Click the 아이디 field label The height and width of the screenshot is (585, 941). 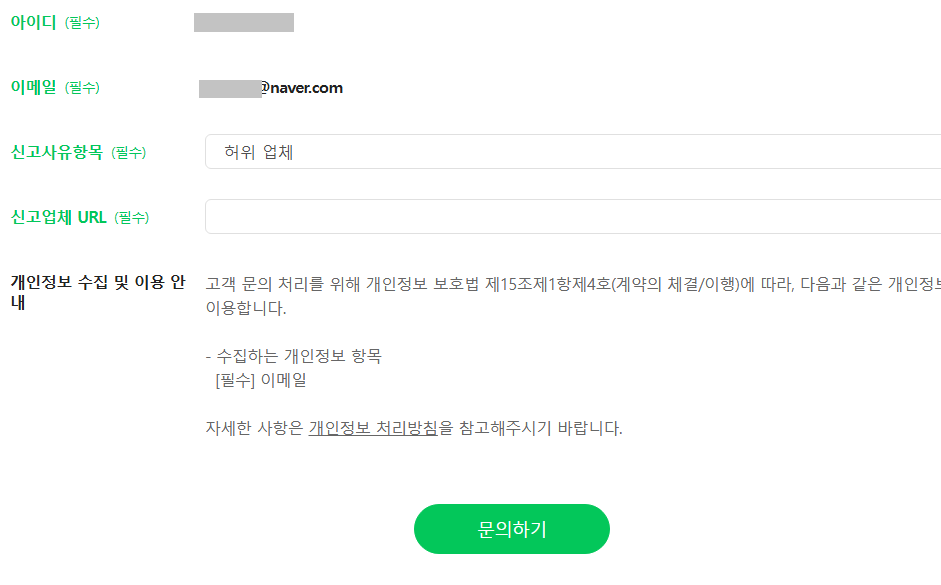tap(34, 23)
